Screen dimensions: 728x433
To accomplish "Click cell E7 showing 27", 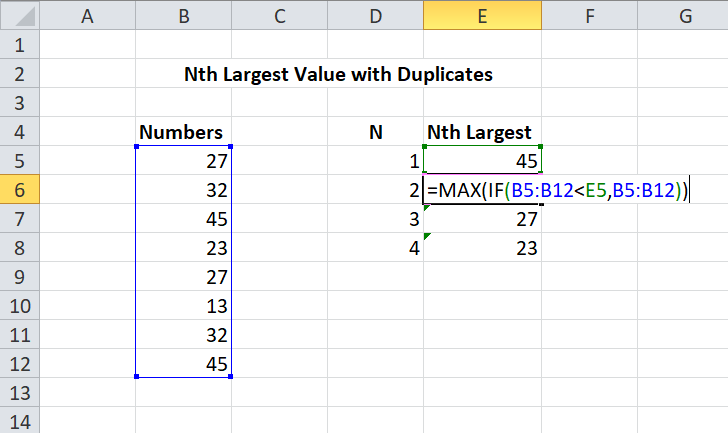I will point(482,219).
